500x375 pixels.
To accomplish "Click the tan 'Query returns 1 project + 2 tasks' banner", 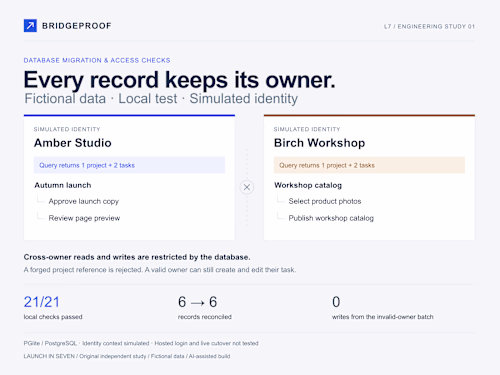I will [369, 165].
